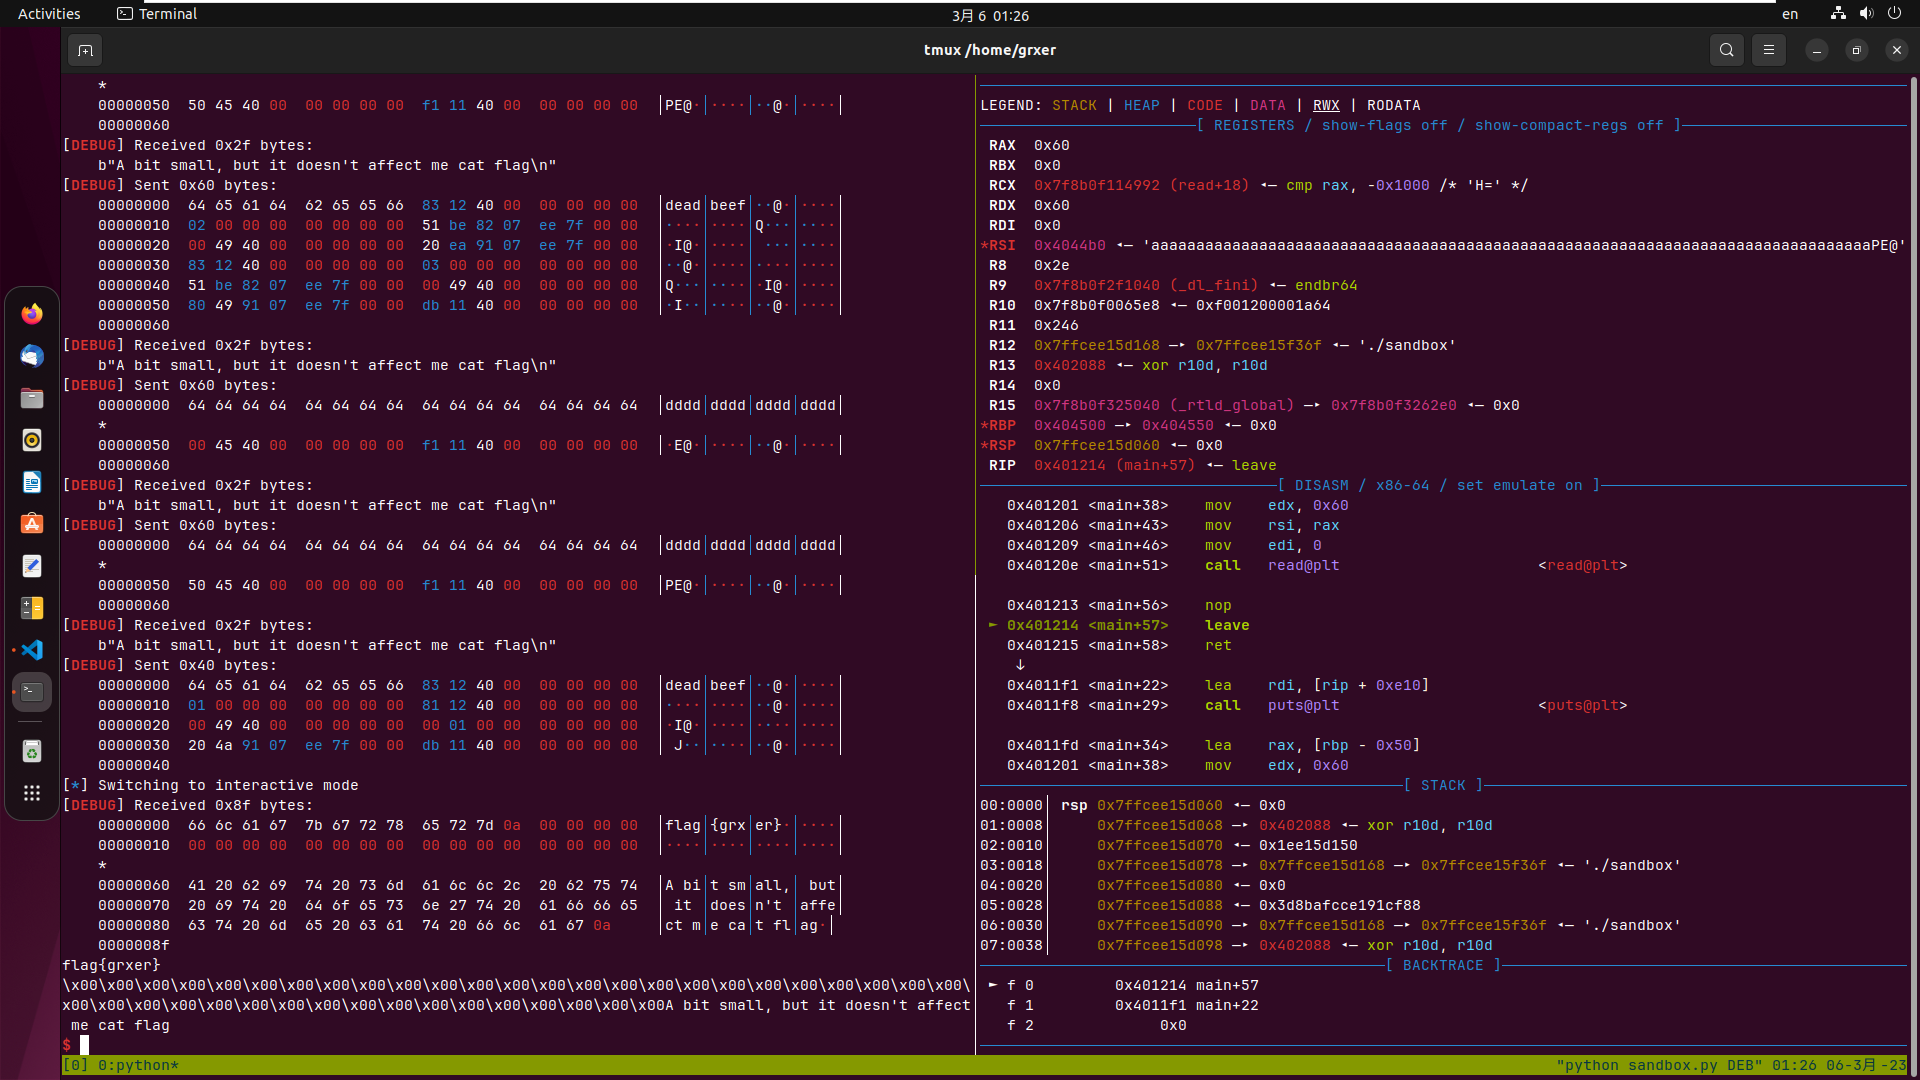
Task: Click the 'call read@plt' instruction line
Action: [1316, 565]
